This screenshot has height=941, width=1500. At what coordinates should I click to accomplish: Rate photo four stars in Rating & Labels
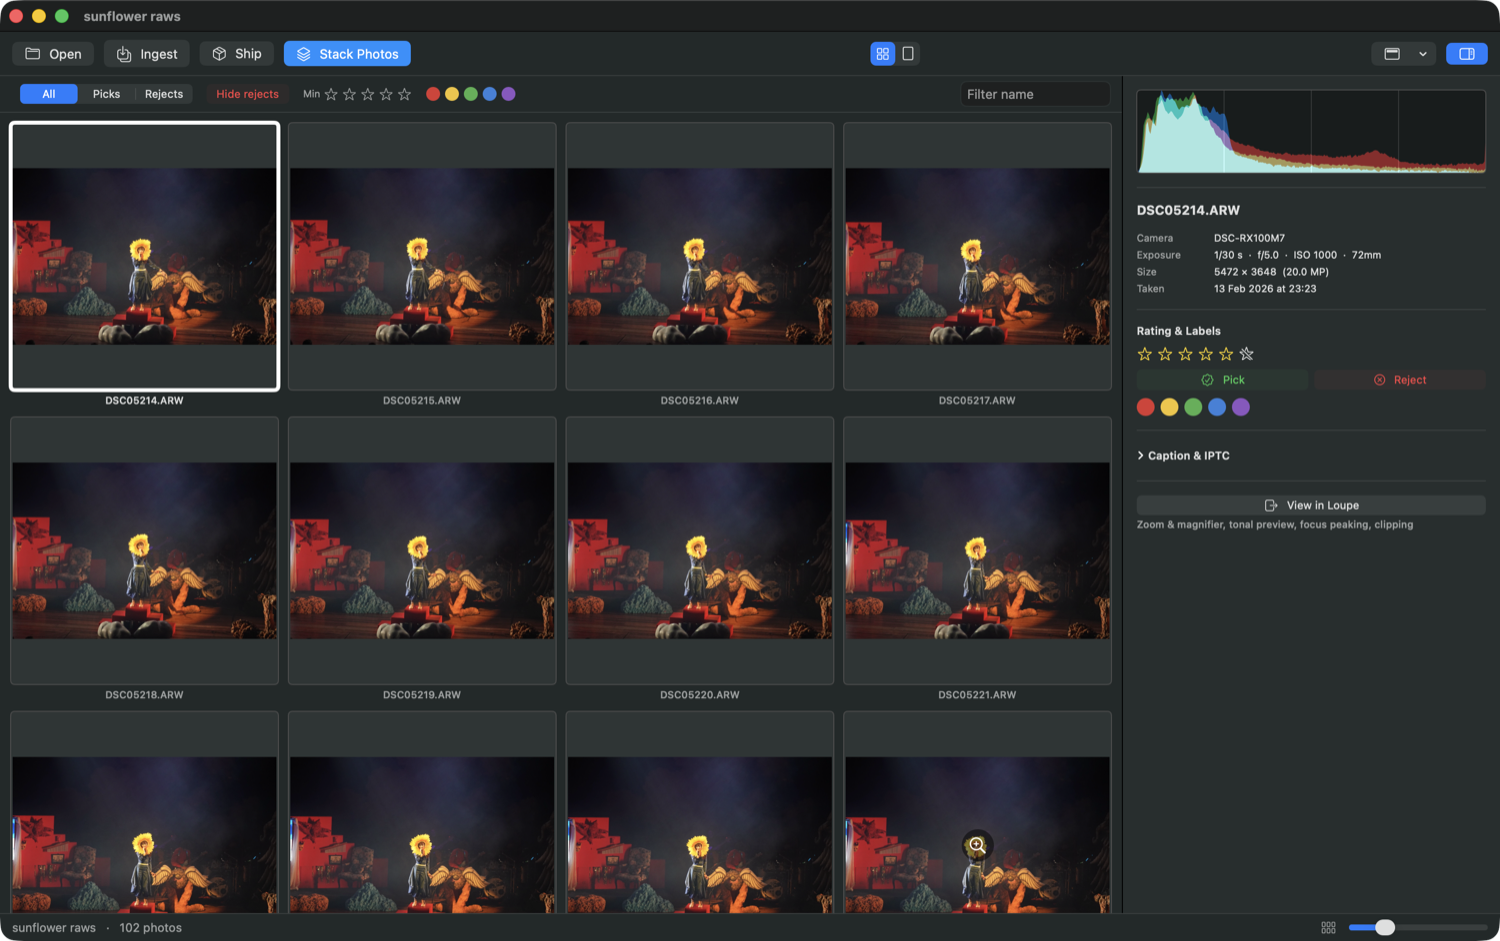(1206, 354)
